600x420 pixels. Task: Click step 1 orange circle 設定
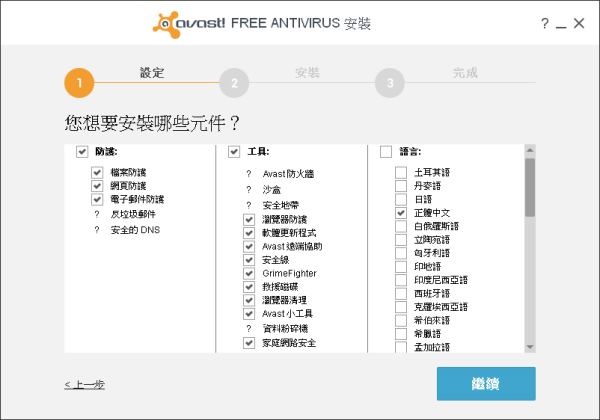click(x=79, y=83)
